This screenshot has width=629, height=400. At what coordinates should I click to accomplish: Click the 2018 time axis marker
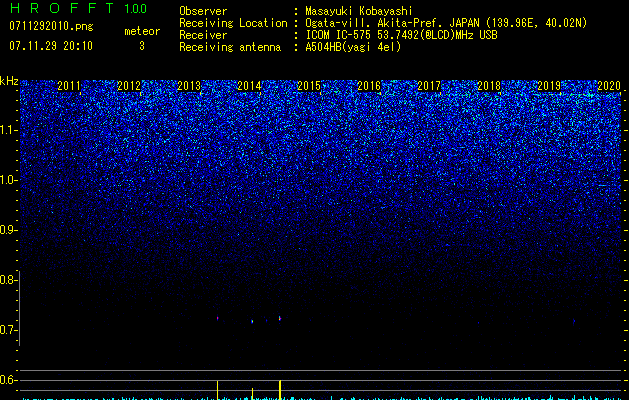point(489,85)
